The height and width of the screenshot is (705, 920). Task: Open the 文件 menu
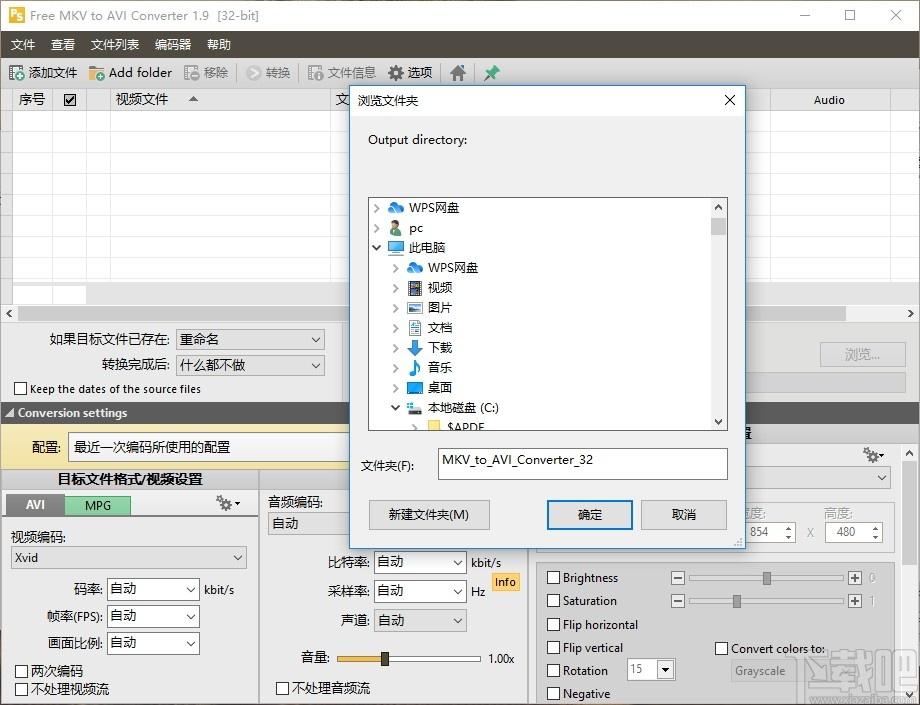click(x=23, y=45)
